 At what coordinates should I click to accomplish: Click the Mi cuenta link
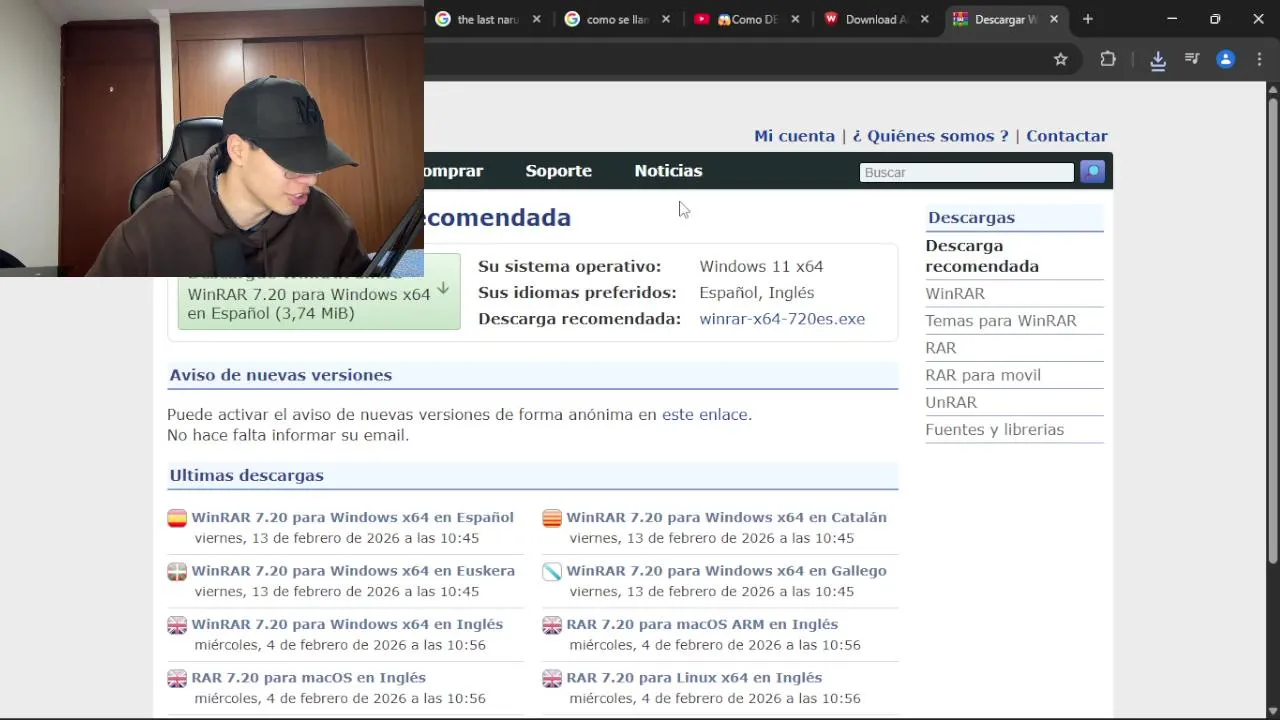(794, 136)
